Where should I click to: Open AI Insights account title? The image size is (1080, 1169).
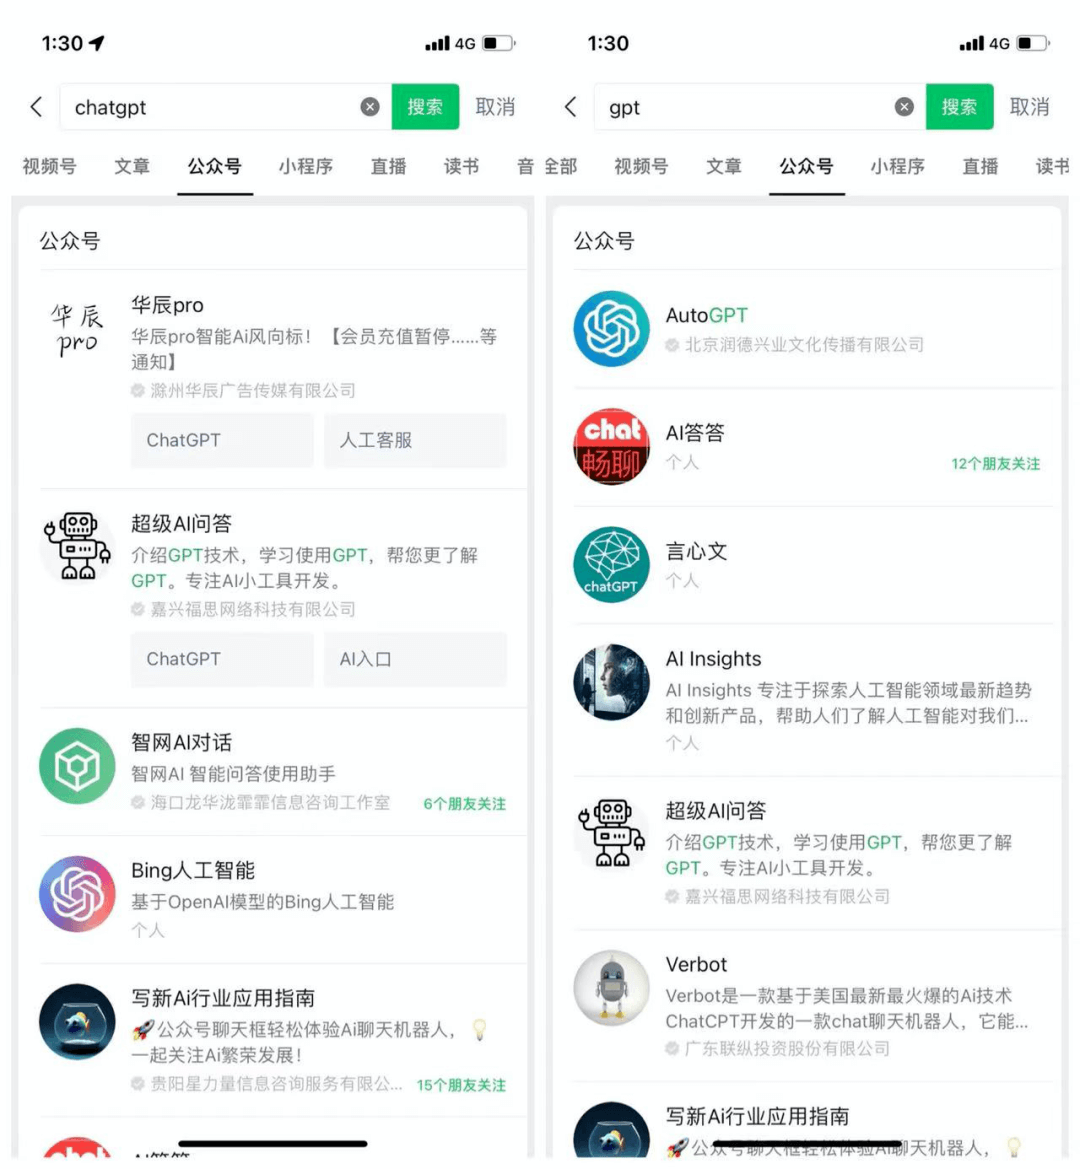click(713, 658)
